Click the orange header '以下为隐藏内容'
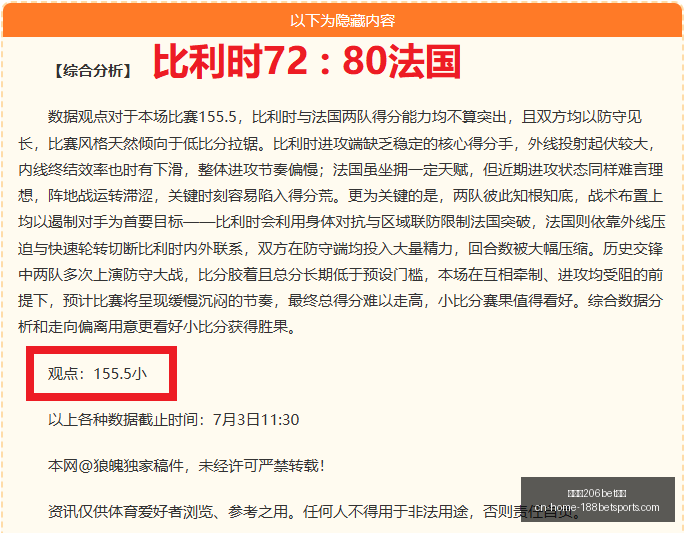Viewport: 686px width, 533px height. 343,21
